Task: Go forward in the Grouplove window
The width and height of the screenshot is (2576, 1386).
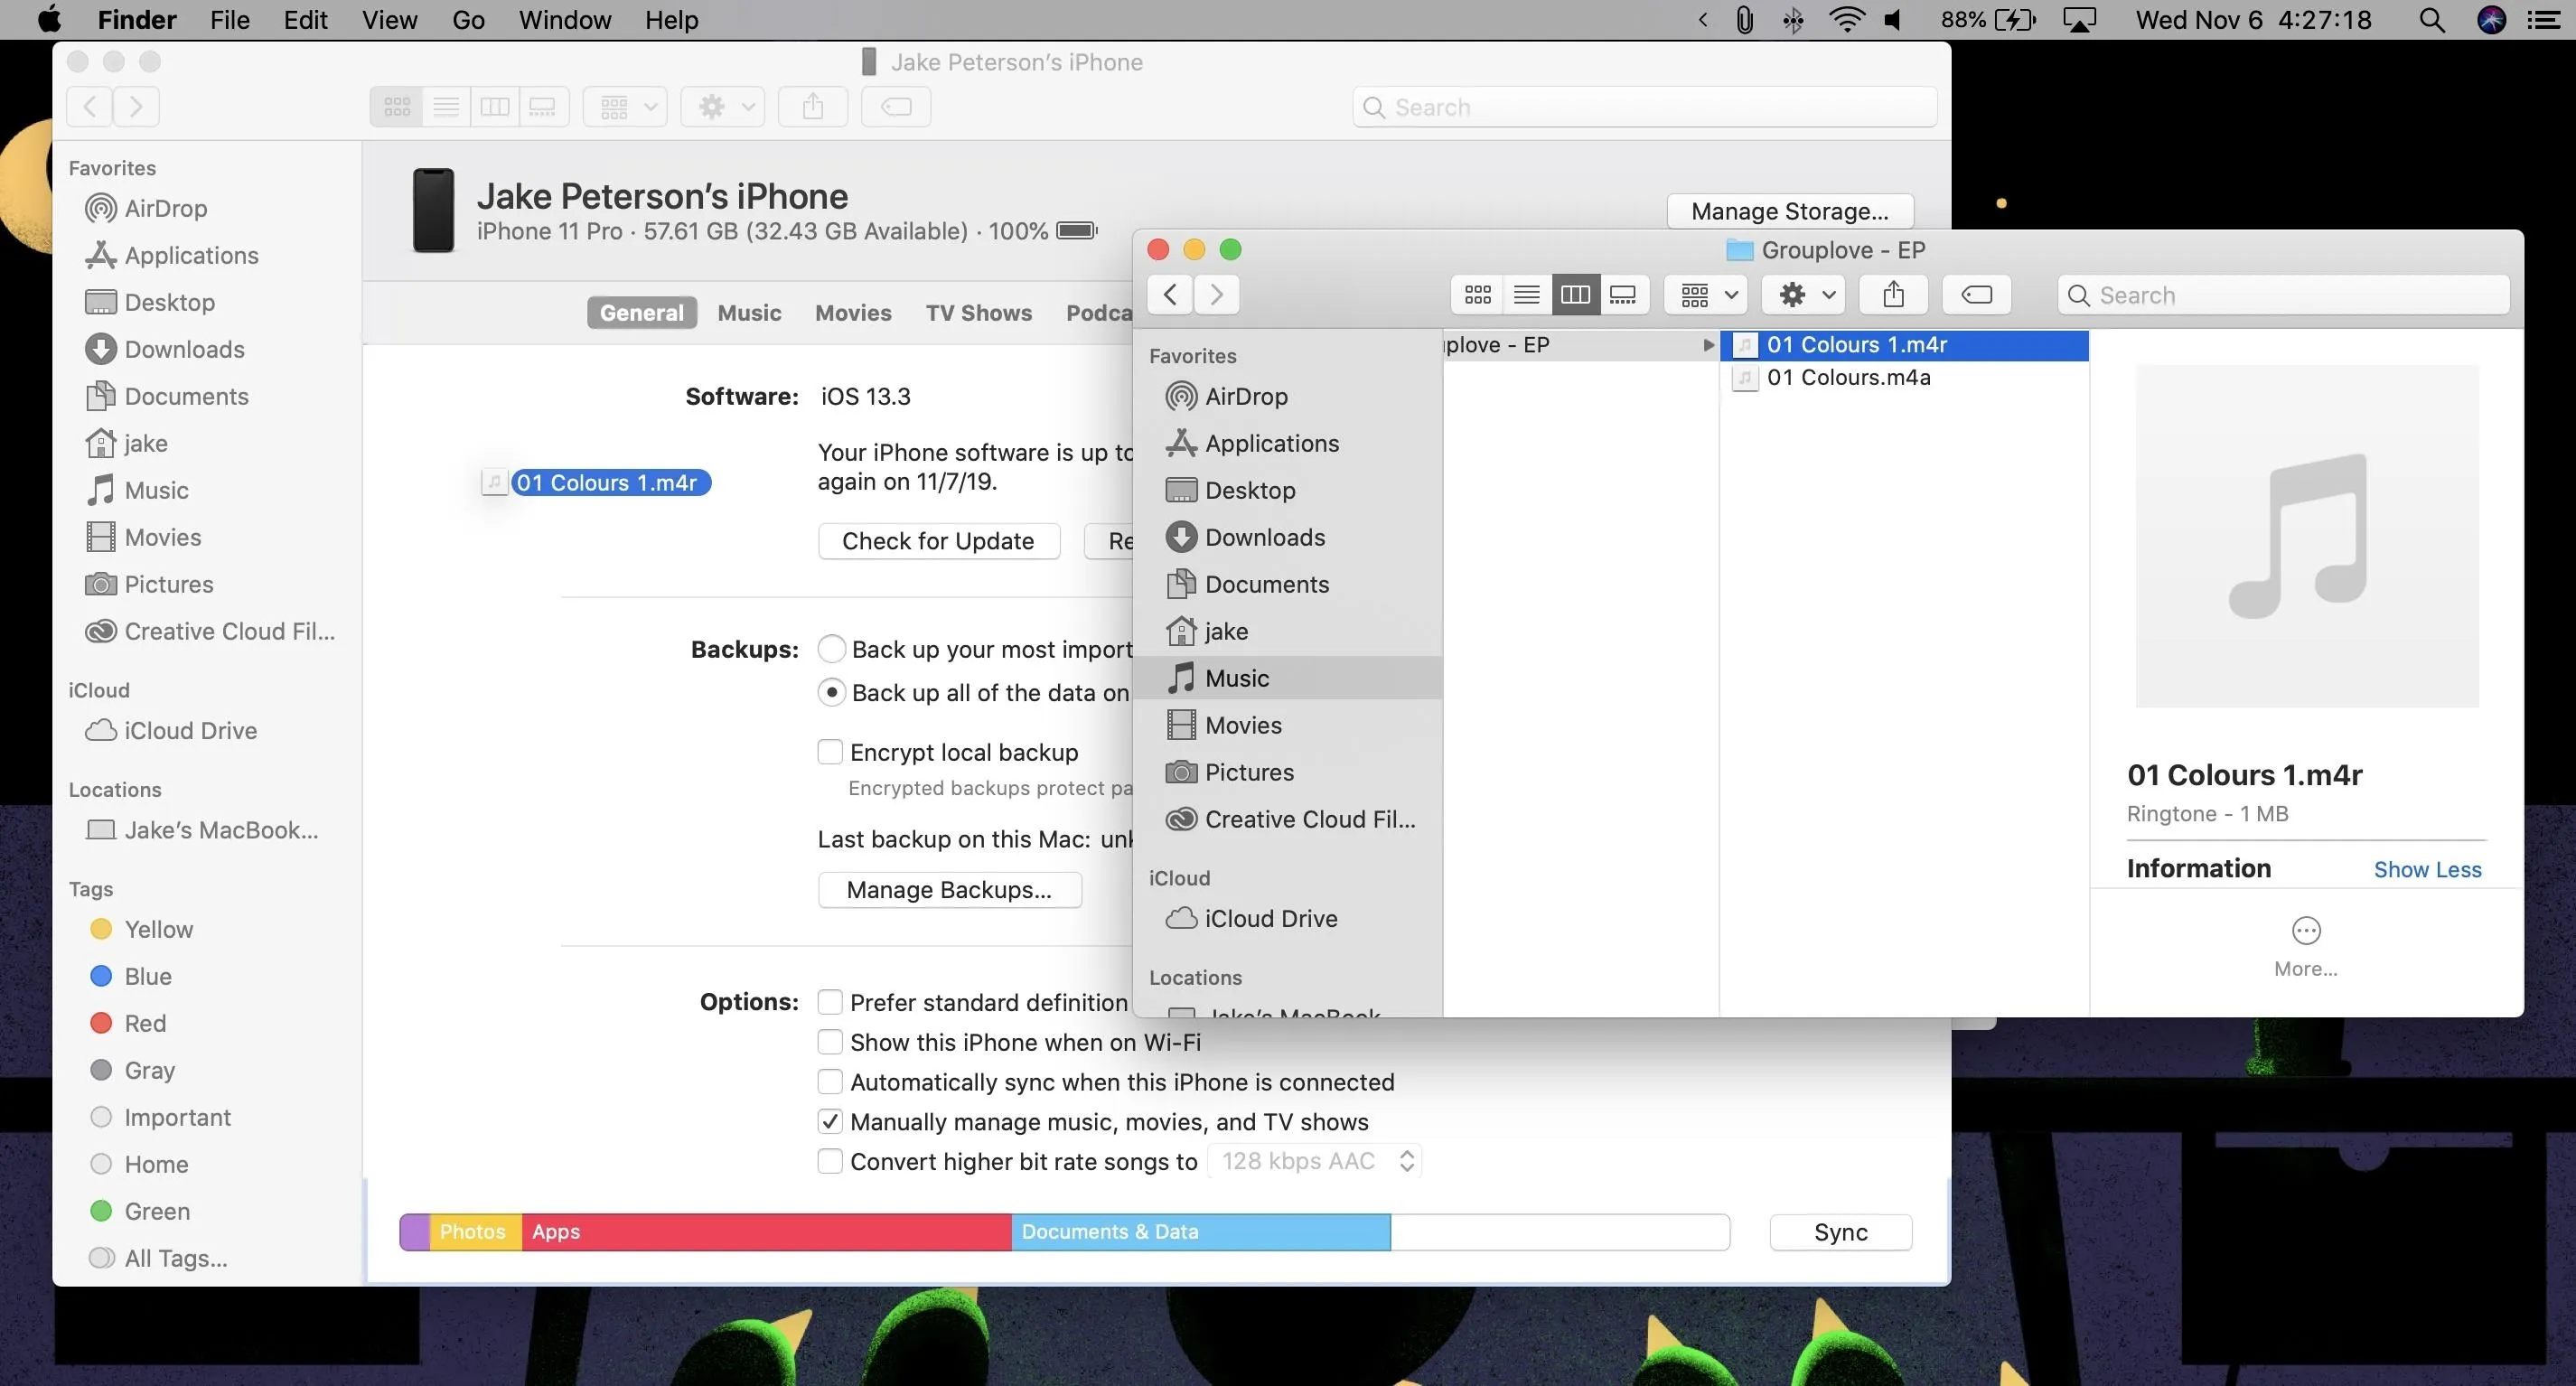Action: pos(1216,295)
